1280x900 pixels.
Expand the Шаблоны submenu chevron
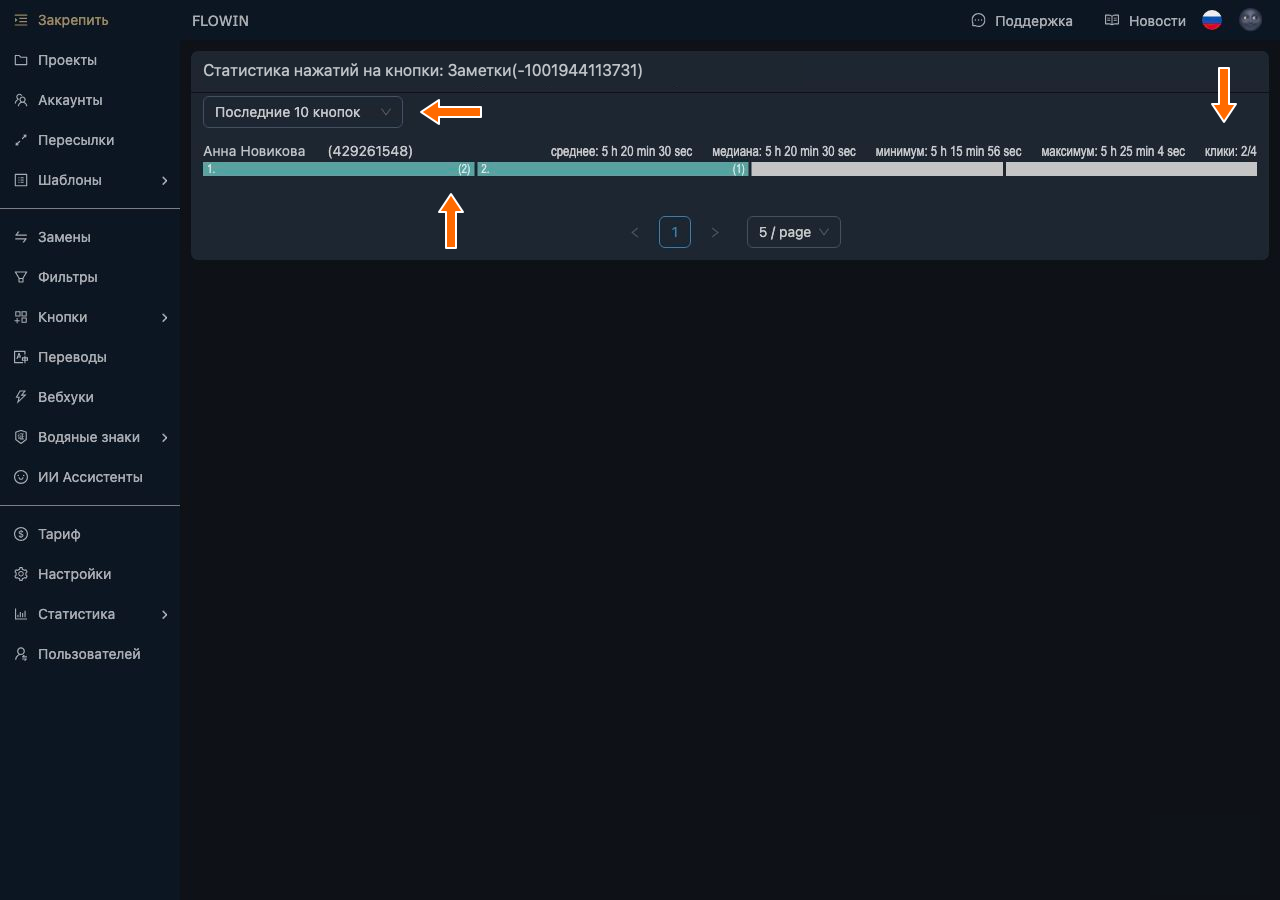(165, 180)
